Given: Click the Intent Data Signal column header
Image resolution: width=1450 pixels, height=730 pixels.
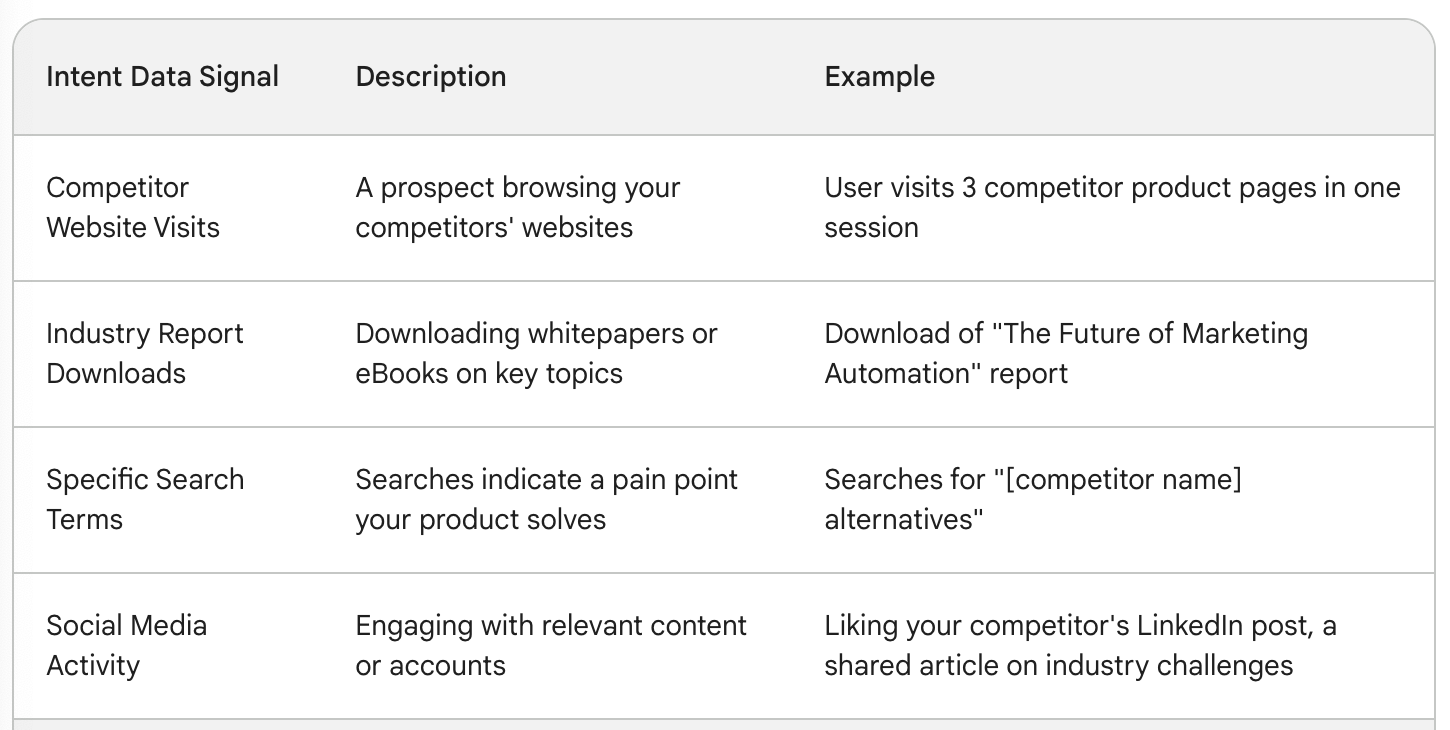Looking at the screenshot, I should [x=163, y=77].
